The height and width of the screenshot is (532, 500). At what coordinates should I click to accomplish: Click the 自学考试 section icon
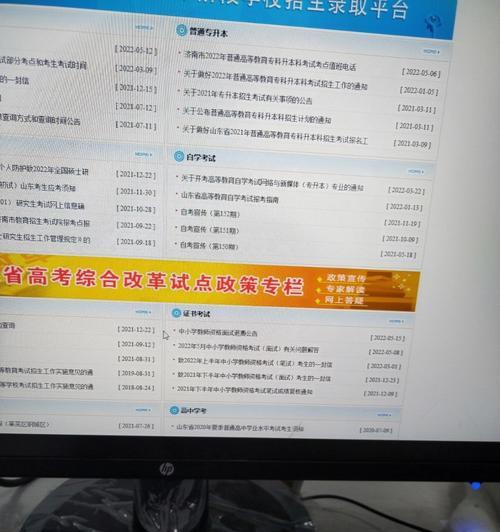pos(179,156)
